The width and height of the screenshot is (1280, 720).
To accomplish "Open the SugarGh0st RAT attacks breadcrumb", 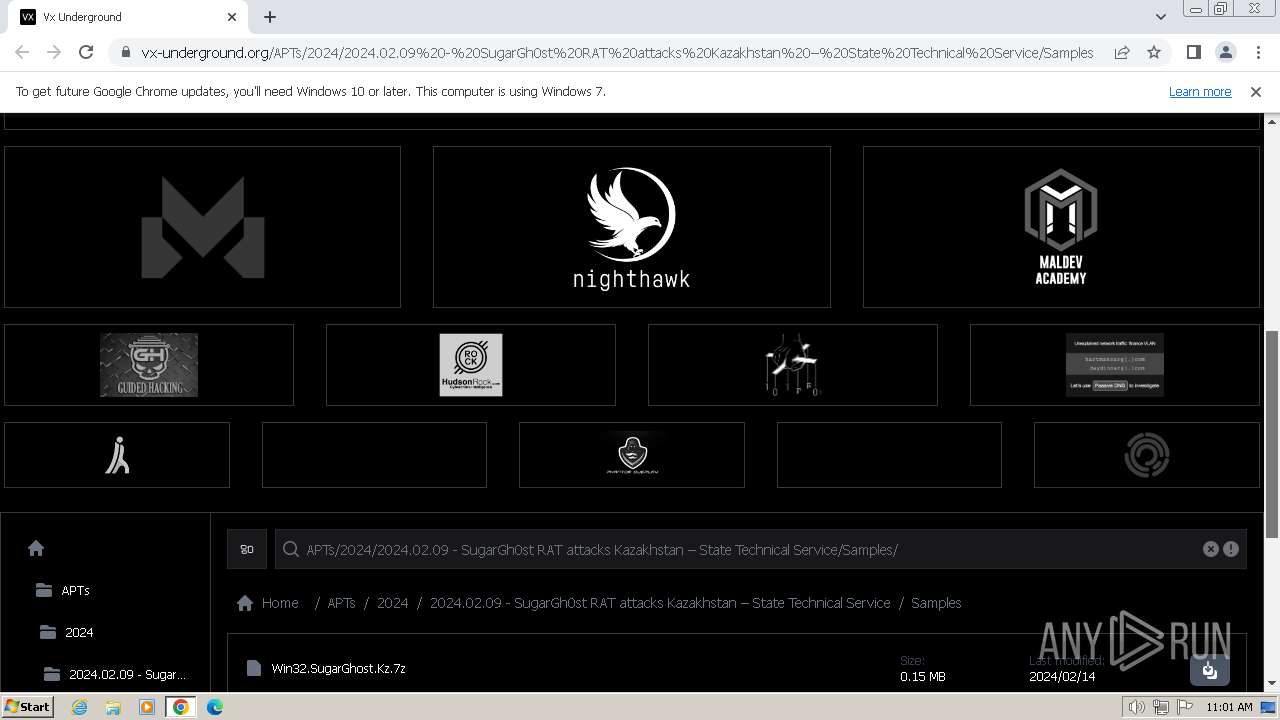I will point(660,603).
